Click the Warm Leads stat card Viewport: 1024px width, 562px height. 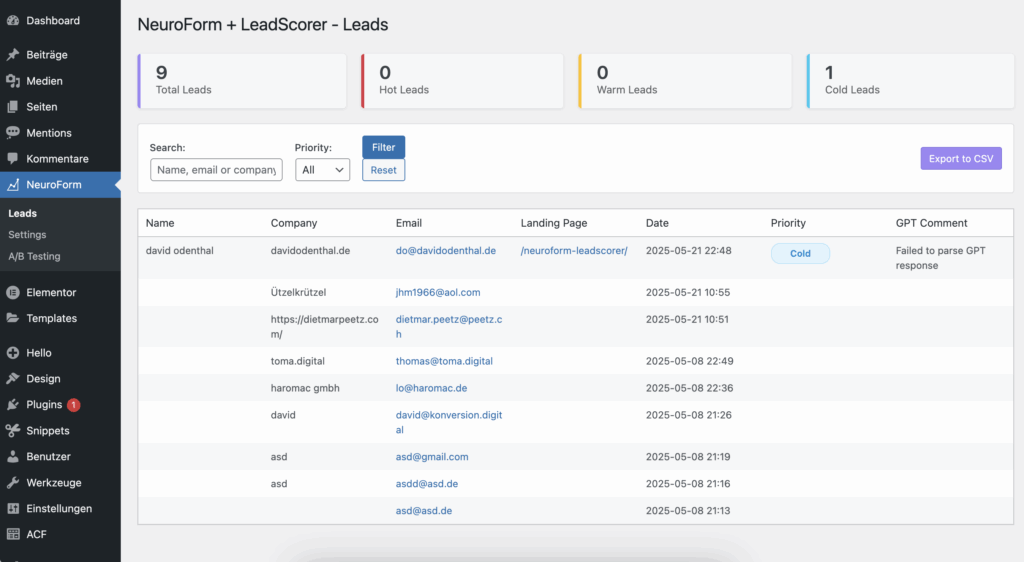(x=685, y=81)
